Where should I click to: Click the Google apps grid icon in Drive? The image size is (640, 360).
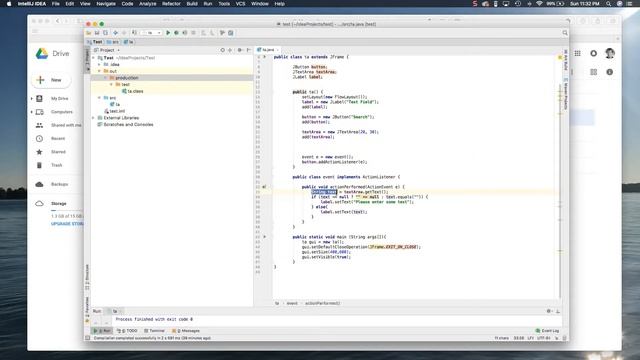click(x=578, y=53)
